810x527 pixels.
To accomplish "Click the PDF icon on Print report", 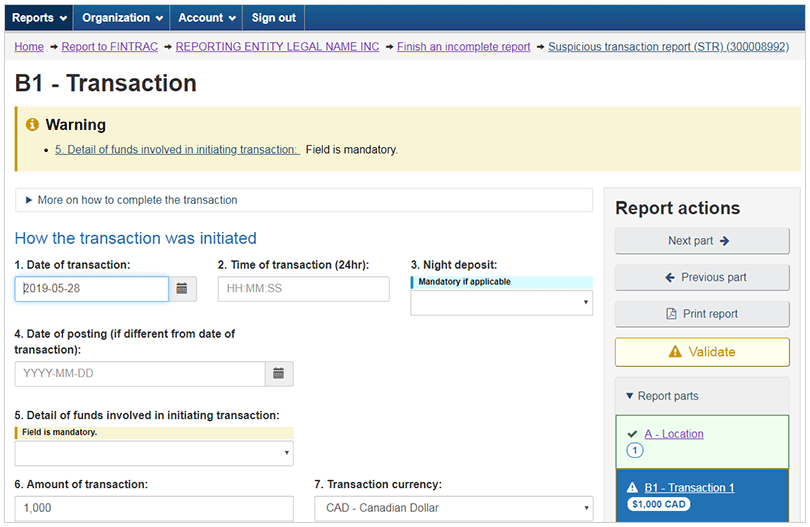I will [x=671, y=314].
